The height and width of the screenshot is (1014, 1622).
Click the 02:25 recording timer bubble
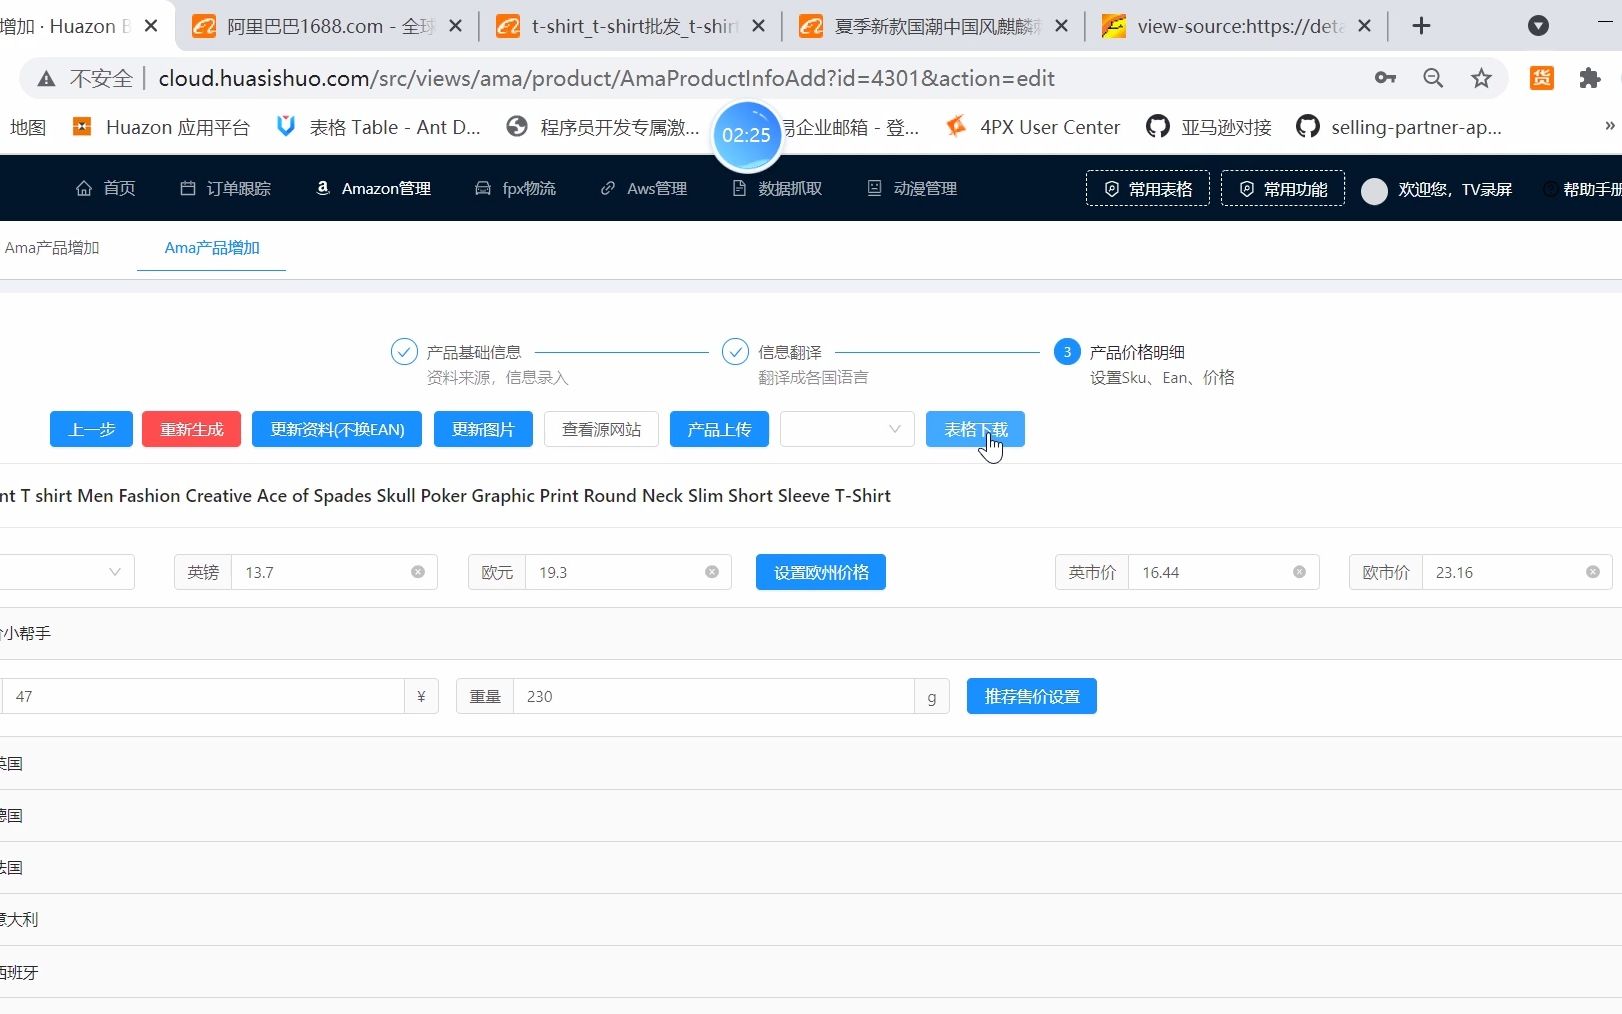point(746,135)
